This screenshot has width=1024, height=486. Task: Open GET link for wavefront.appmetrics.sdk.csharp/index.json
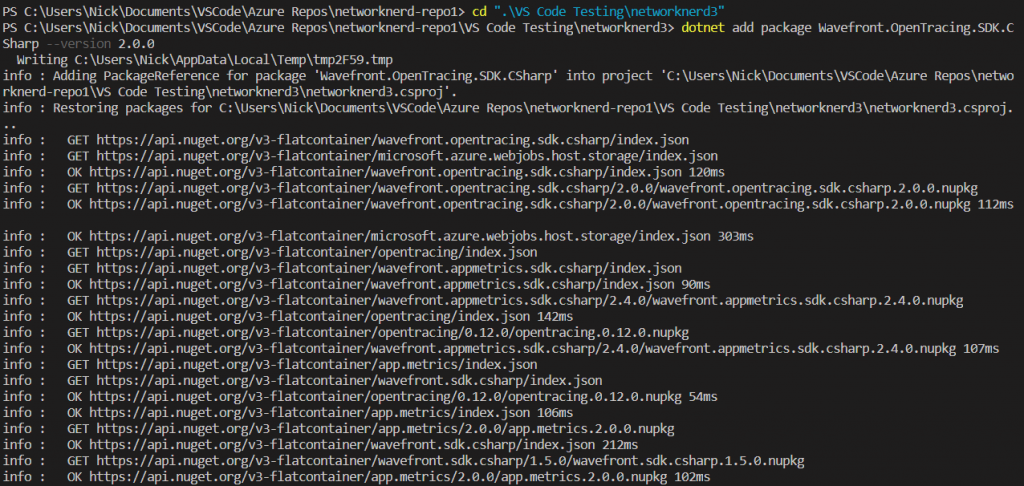coord(389,268)
